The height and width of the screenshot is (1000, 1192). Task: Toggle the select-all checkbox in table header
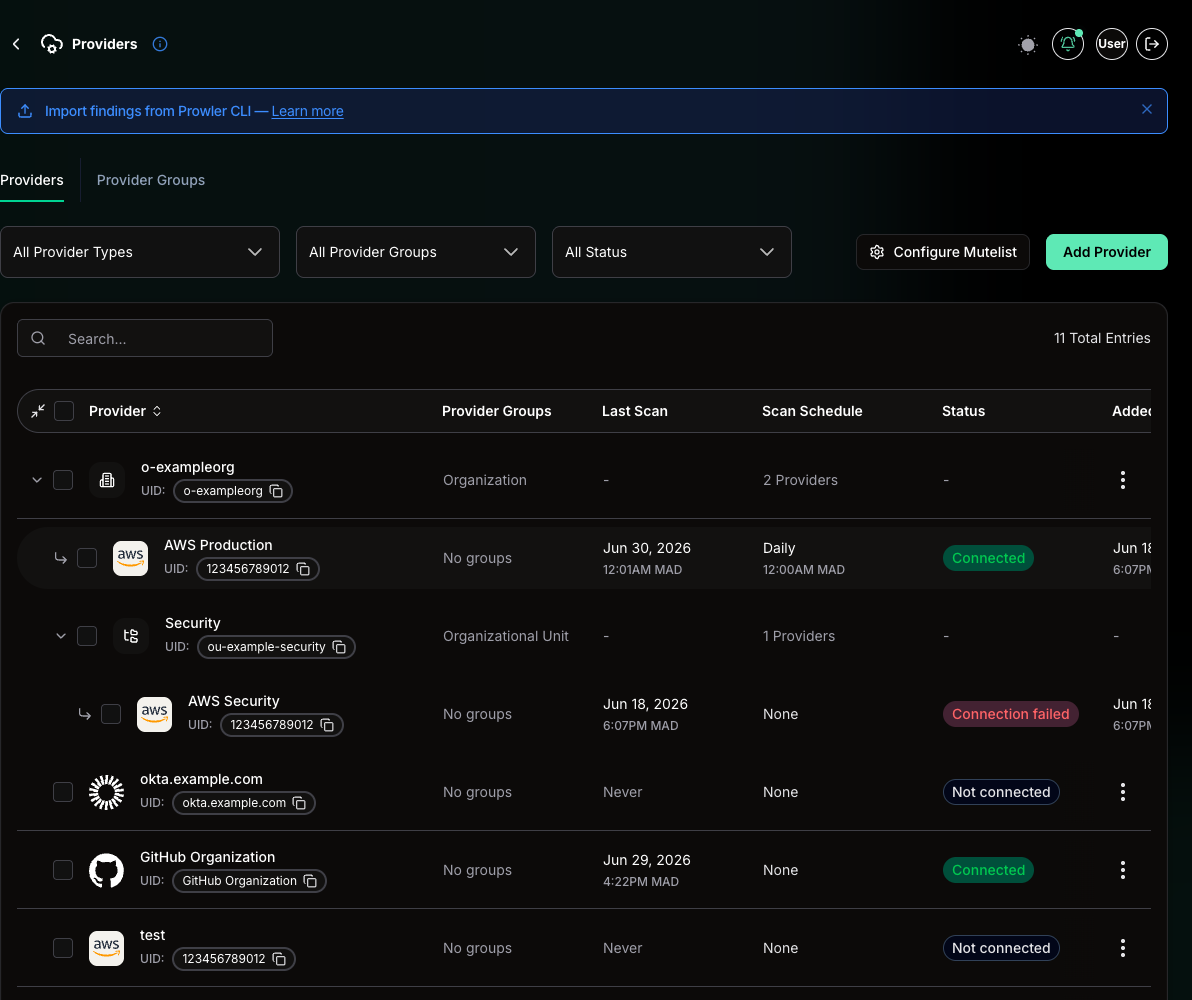pyautogui.click(x=64, y=411)
